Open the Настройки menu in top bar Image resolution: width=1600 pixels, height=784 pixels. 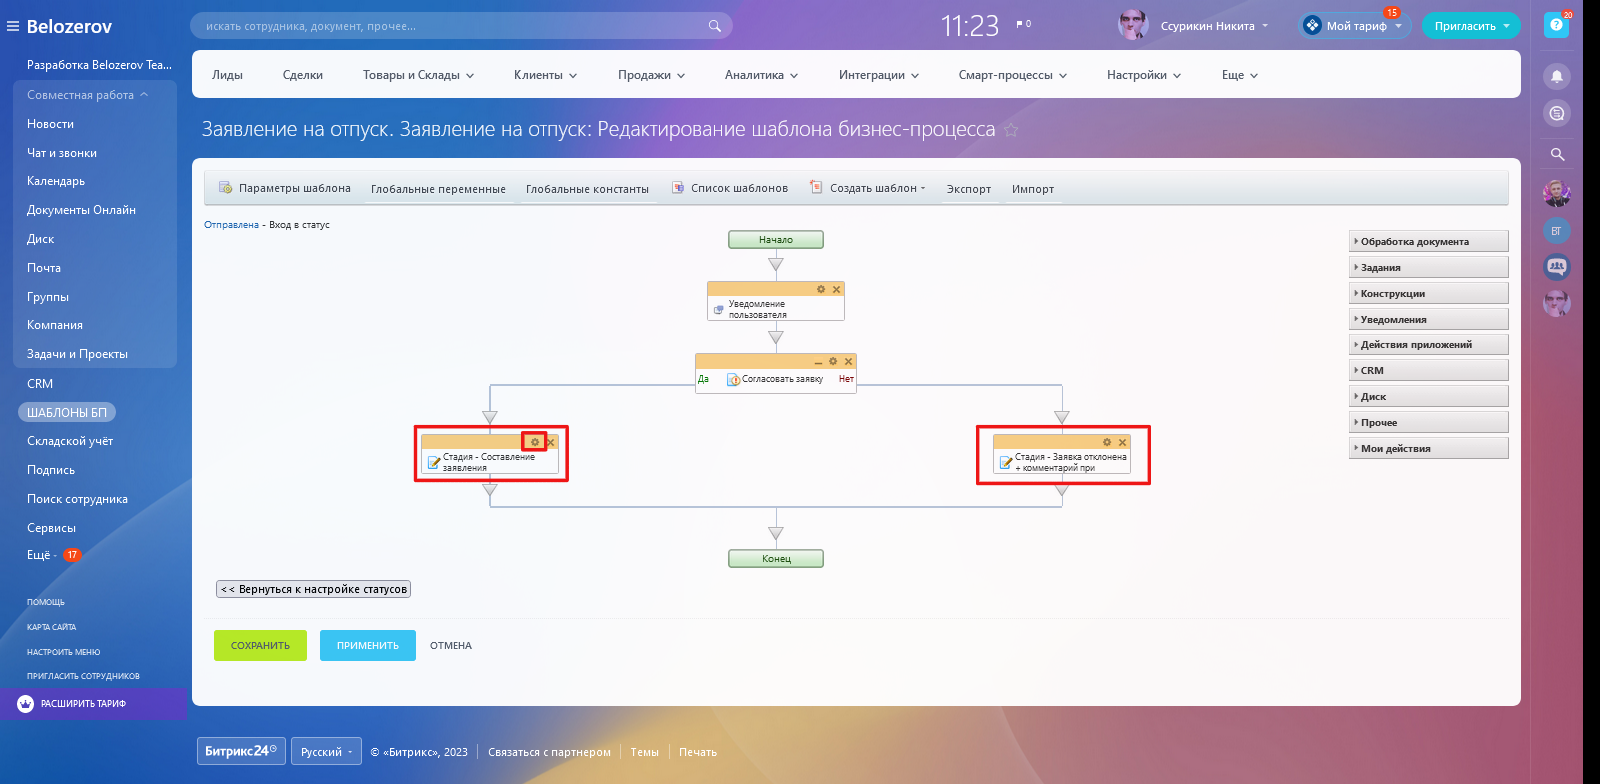point(1144,75)
